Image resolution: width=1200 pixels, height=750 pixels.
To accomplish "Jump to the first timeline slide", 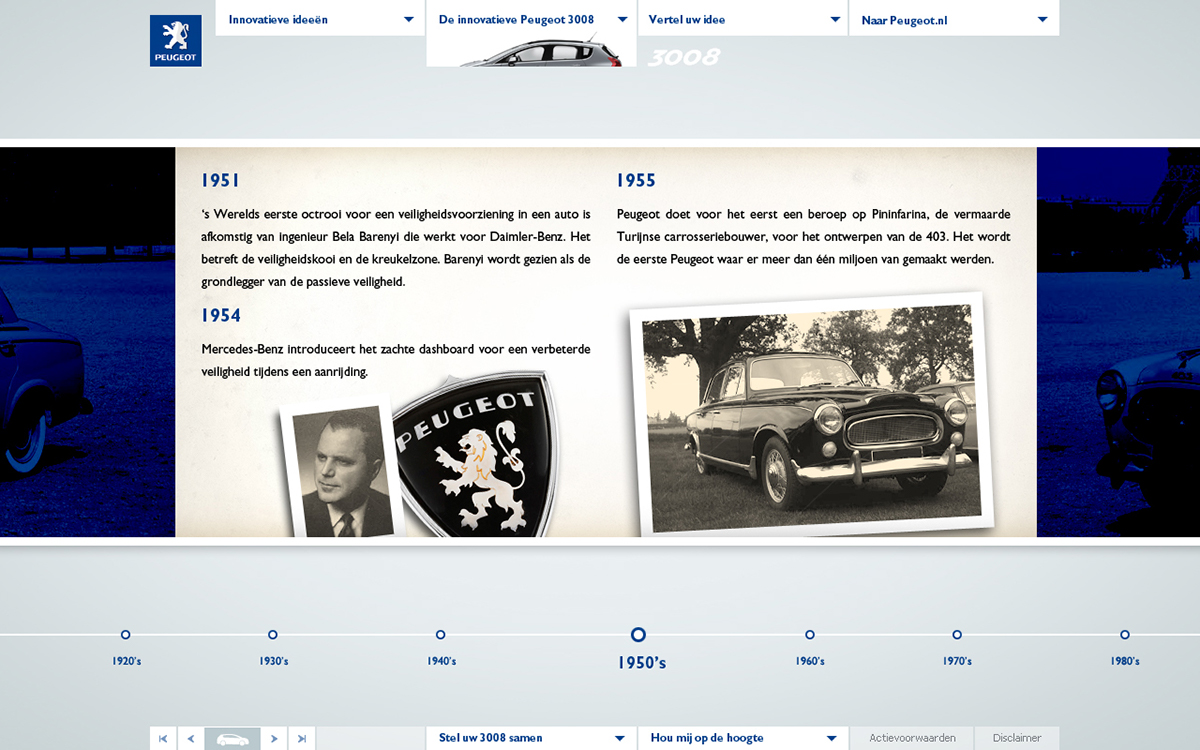I will click(x=163, y=739).
